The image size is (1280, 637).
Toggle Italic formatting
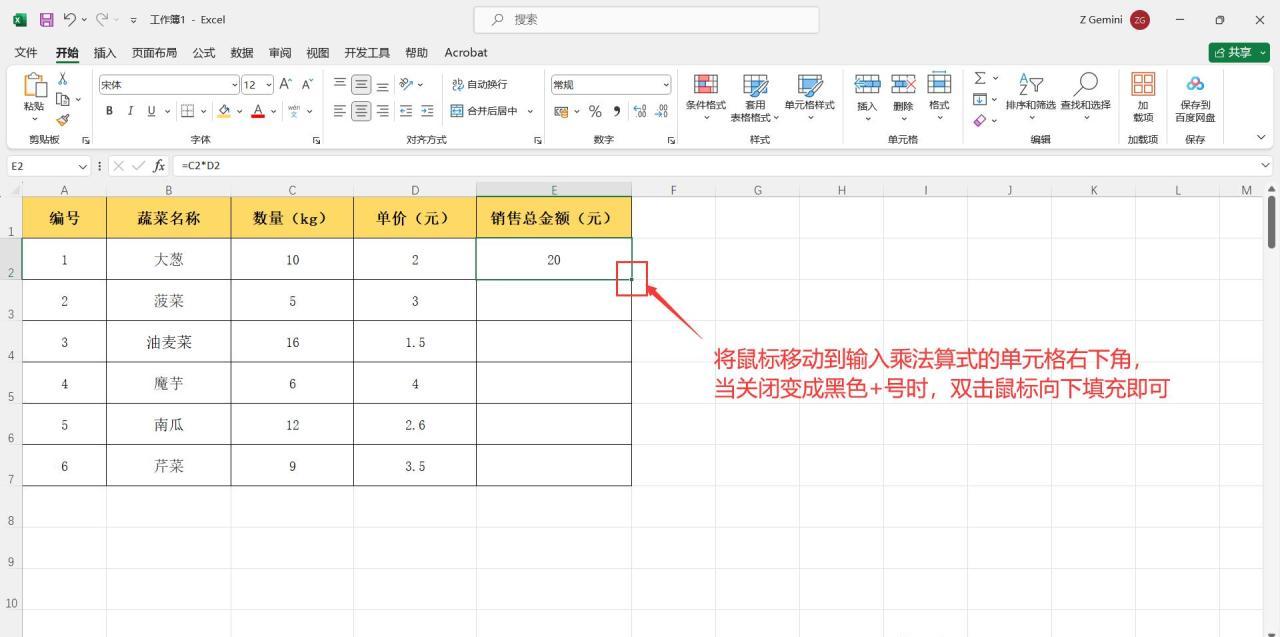tap(130, 111)
